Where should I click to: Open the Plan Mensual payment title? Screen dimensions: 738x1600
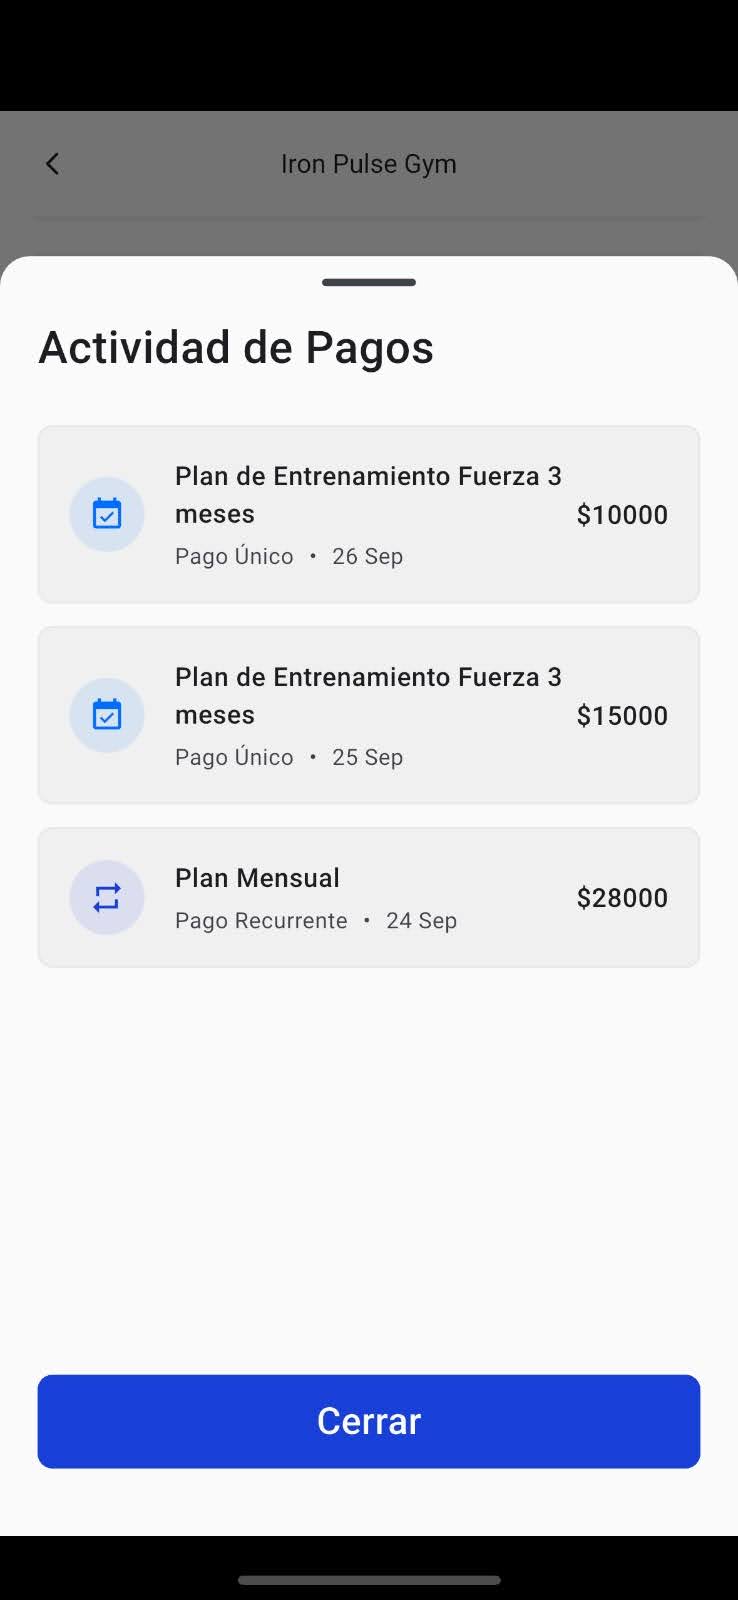click(x=257, y=878)
